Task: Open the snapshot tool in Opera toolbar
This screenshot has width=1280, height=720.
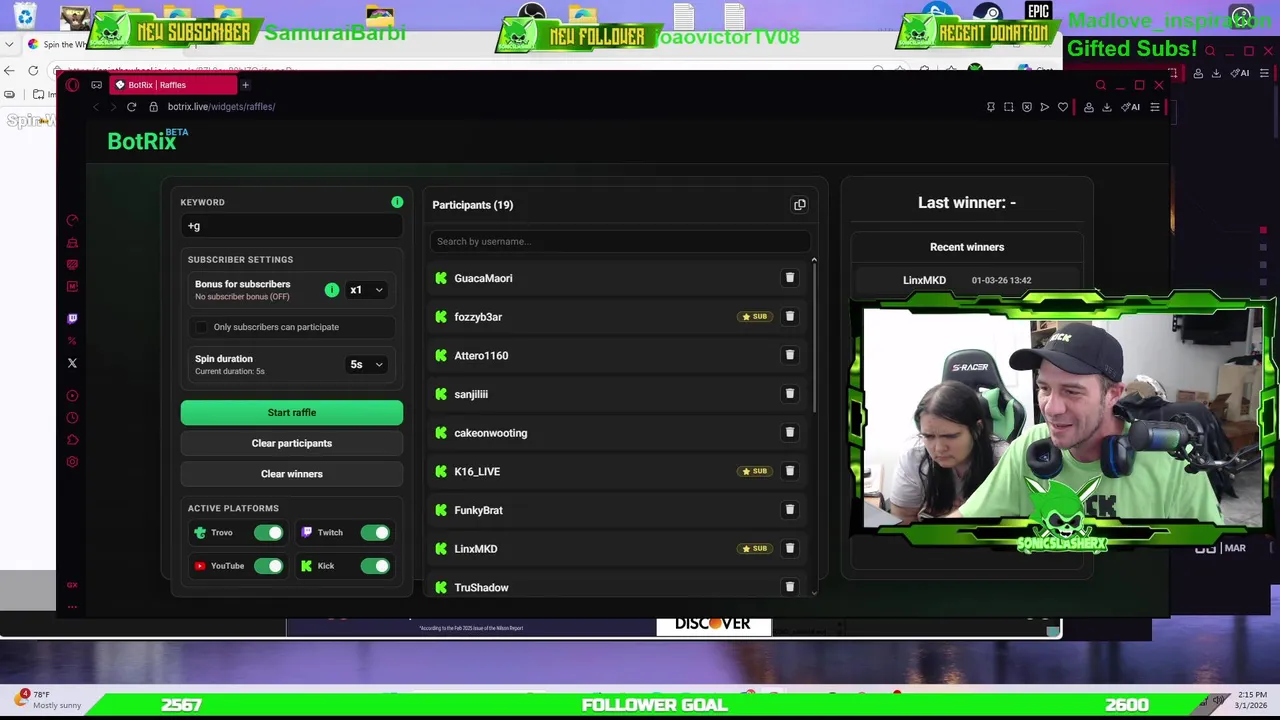Action: 1008,107
